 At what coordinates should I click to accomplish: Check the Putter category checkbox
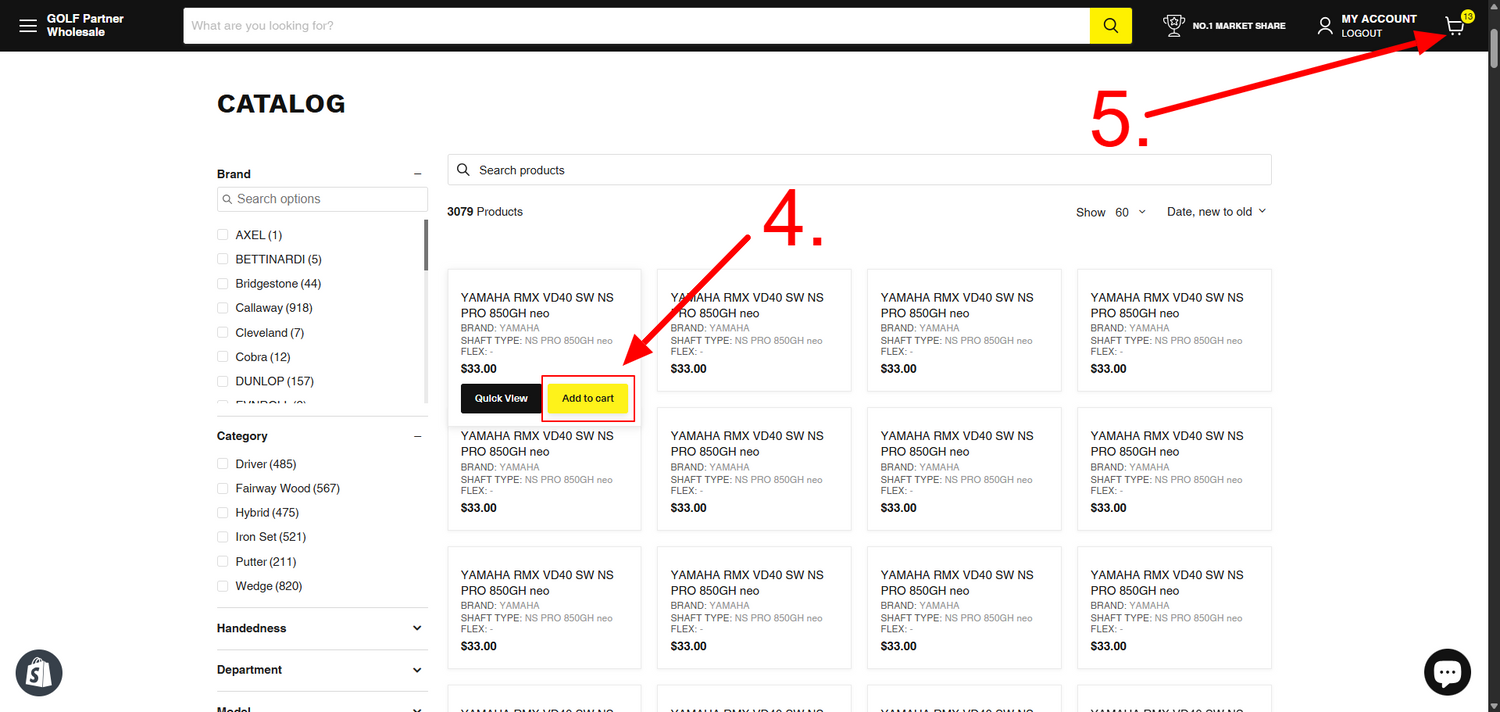pyautogui.click(x=223, y=562)
